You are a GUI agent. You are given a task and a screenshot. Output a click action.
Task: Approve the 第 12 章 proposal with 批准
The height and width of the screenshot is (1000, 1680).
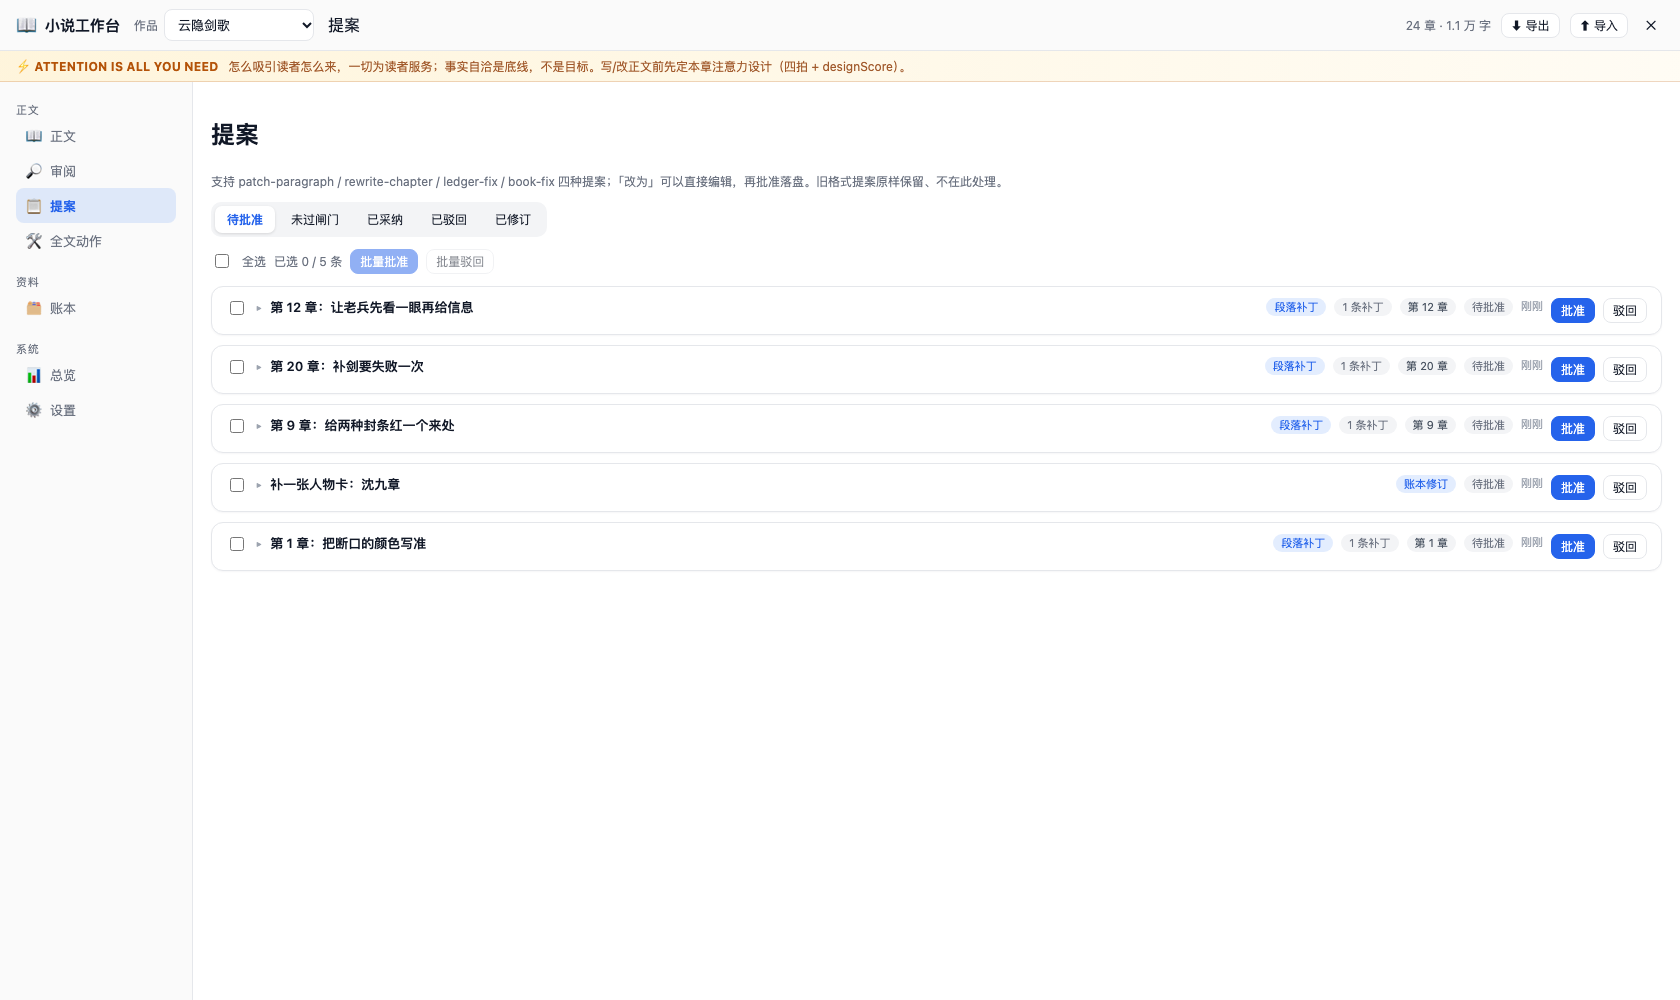pos(1573,311)
